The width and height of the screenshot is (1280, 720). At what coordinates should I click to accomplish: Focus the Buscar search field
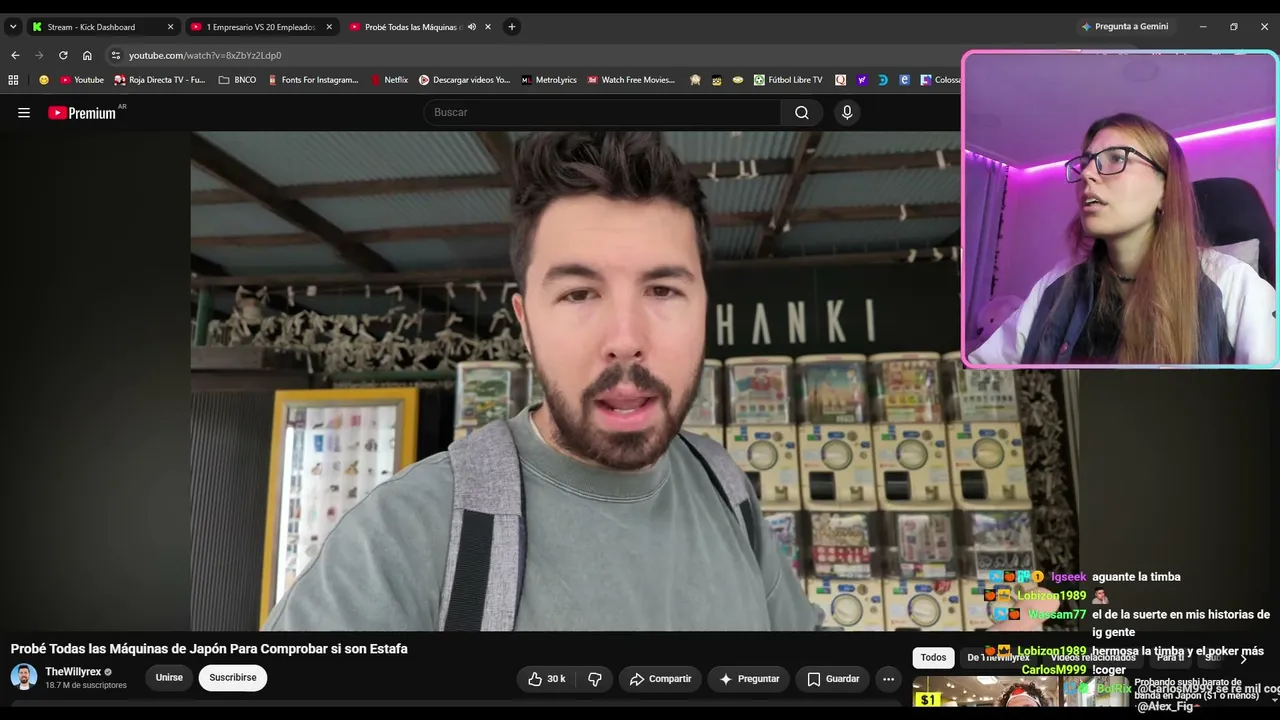pos(603,113)
